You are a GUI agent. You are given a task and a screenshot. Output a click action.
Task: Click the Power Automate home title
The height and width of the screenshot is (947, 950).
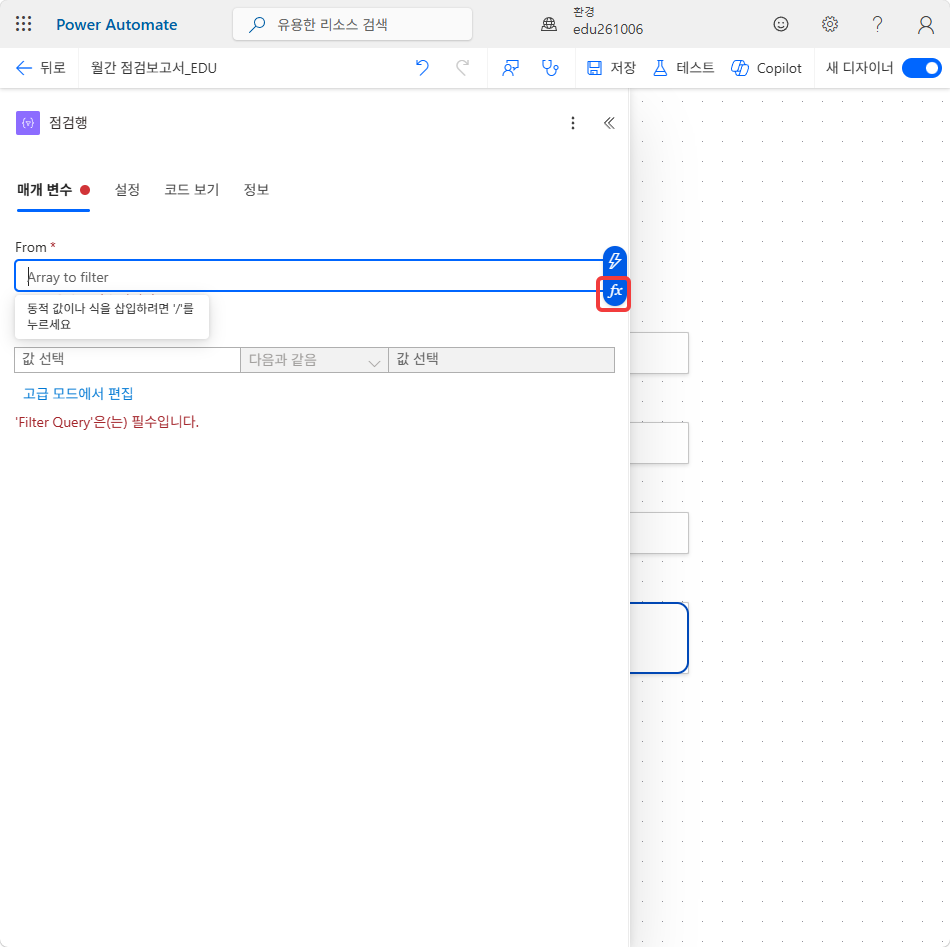pyautogui.click(x=117, y=24)
